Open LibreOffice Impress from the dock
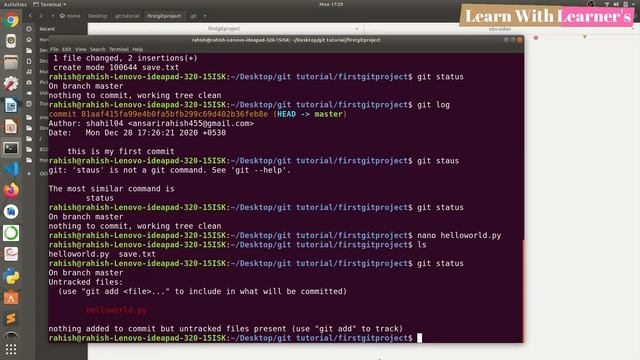 tap(11, 126)
